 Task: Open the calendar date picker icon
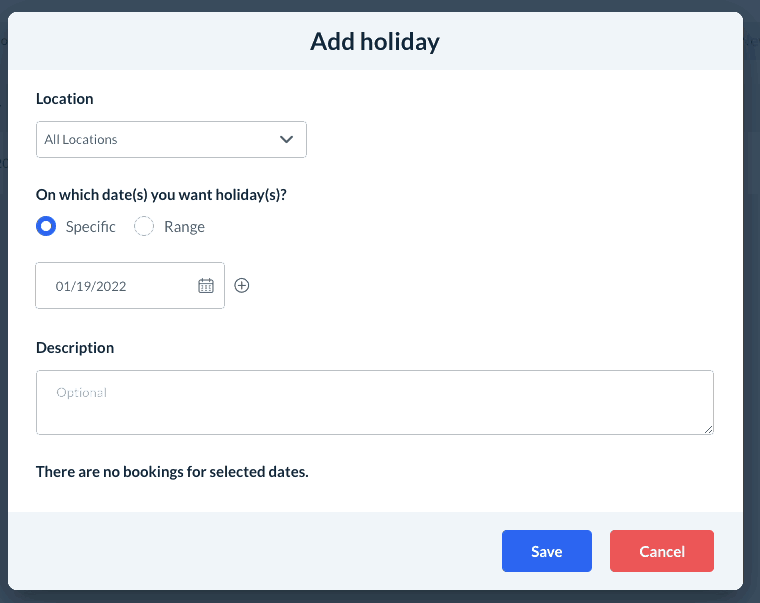click(206, 286)
